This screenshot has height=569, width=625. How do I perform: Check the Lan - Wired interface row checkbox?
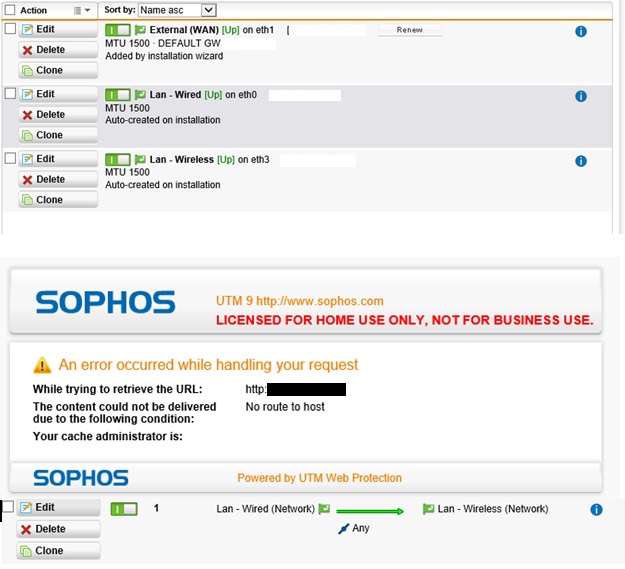10,94
